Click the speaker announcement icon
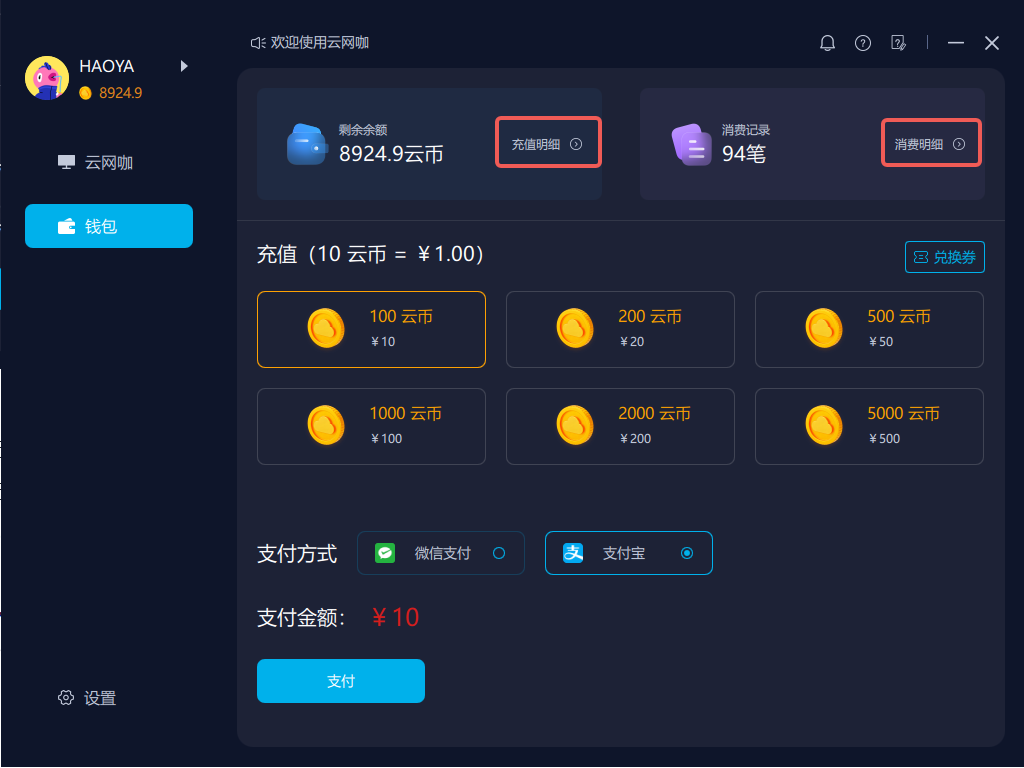 [x=258, y=43]
